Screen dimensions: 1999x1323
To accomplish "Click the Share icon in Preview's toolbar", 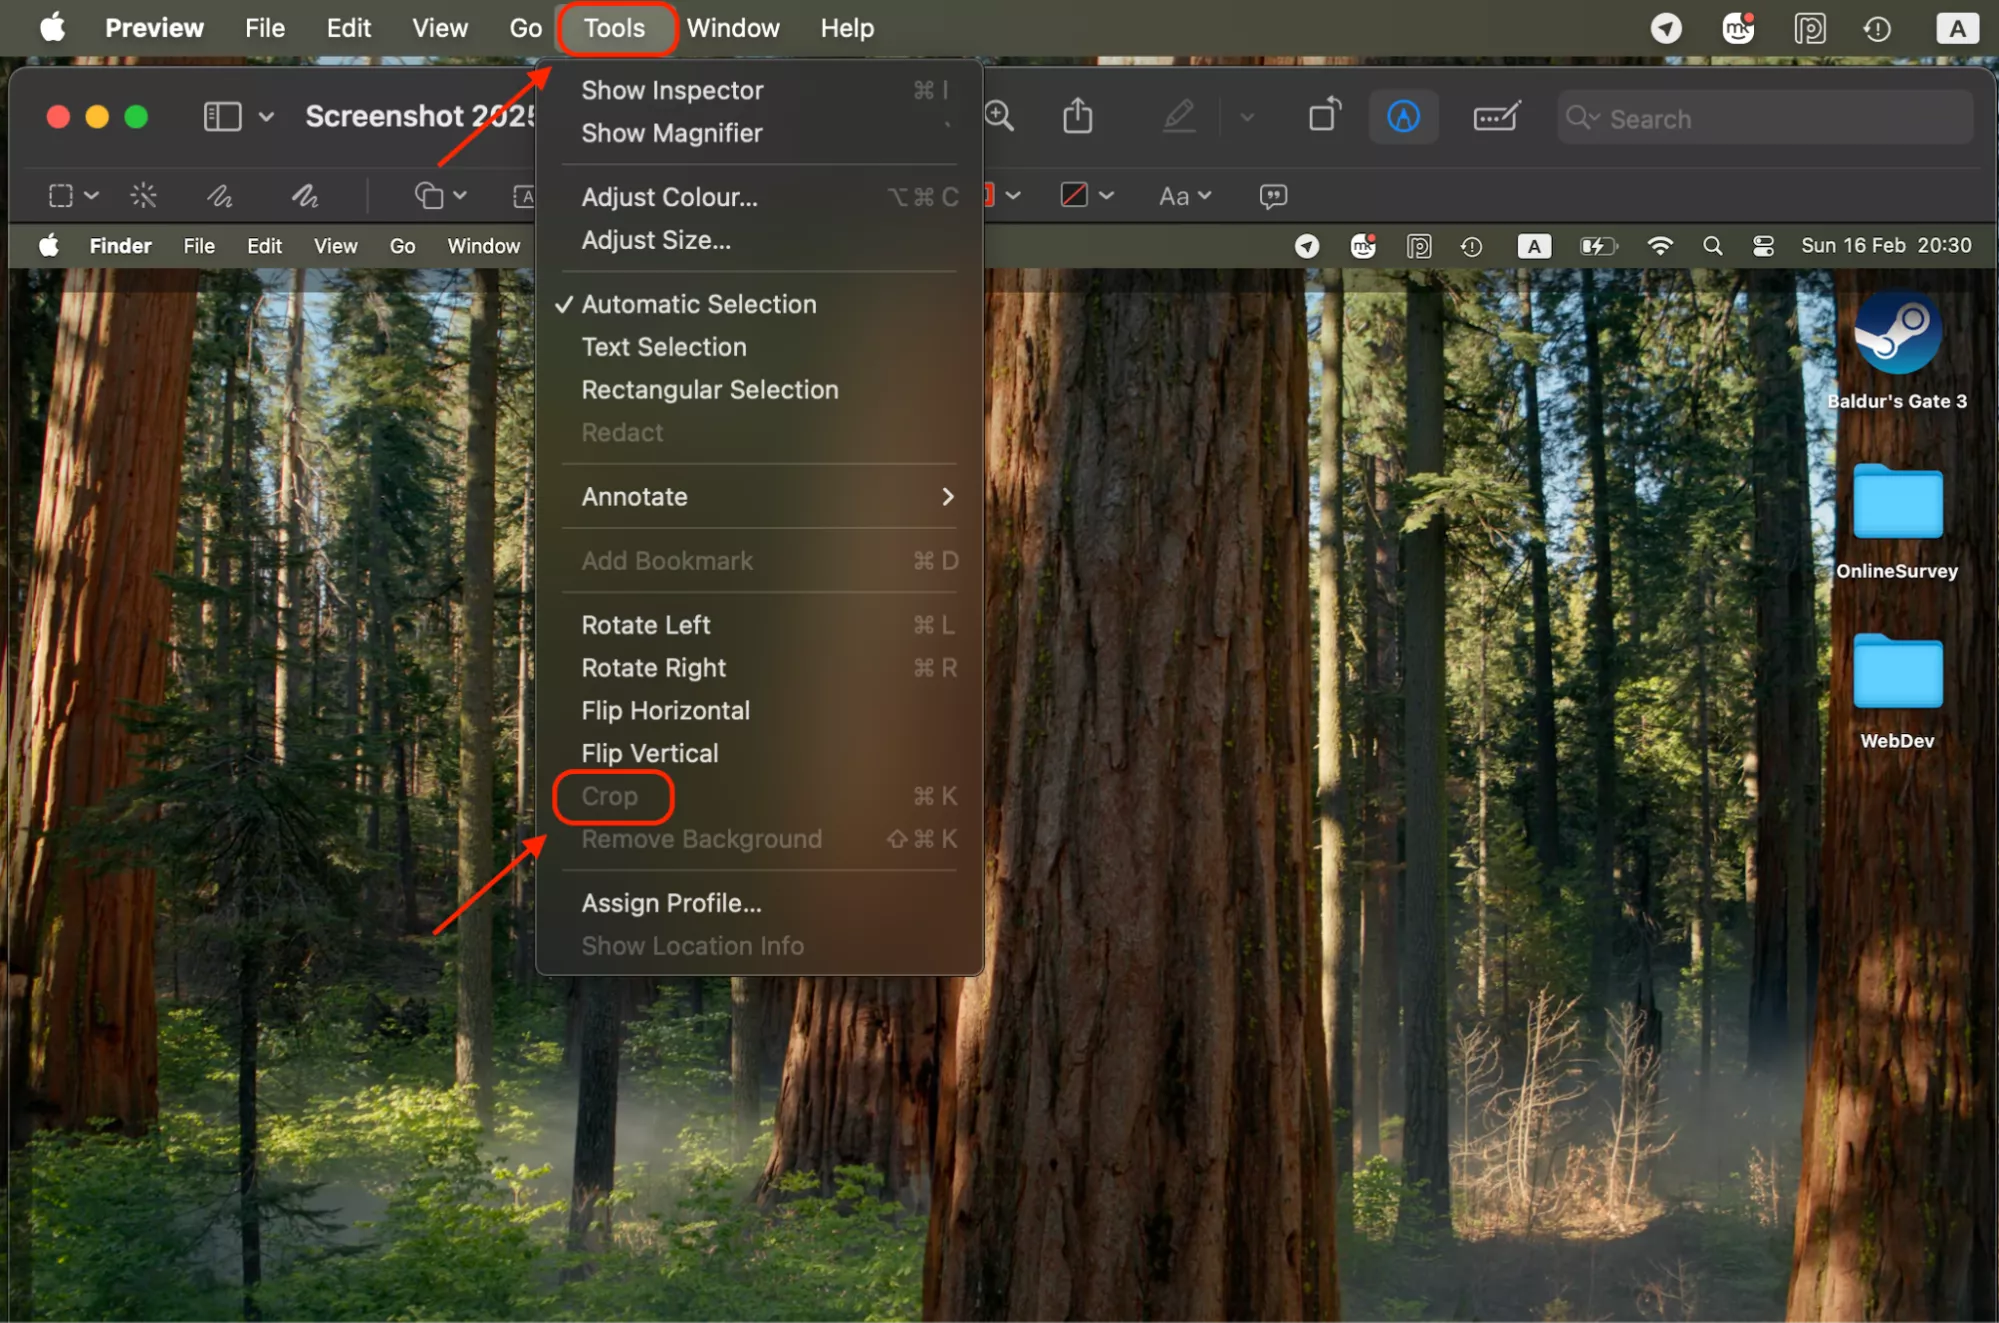I will pyautogui.click(x=1077, y=116).
